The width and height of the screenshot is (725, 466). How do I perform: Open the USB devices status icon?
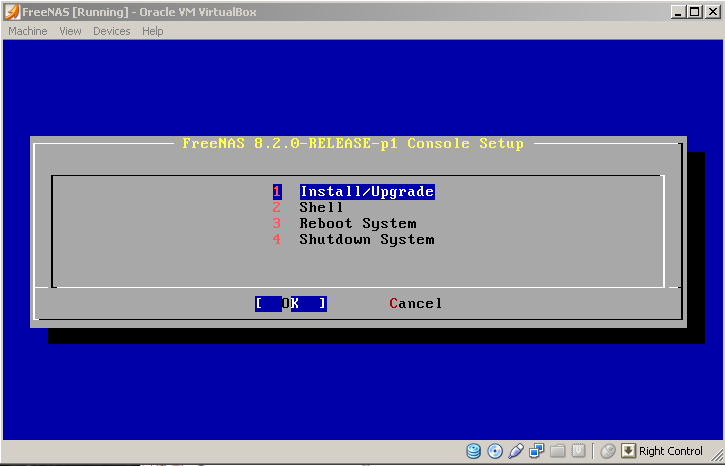(x=516, y=451)
